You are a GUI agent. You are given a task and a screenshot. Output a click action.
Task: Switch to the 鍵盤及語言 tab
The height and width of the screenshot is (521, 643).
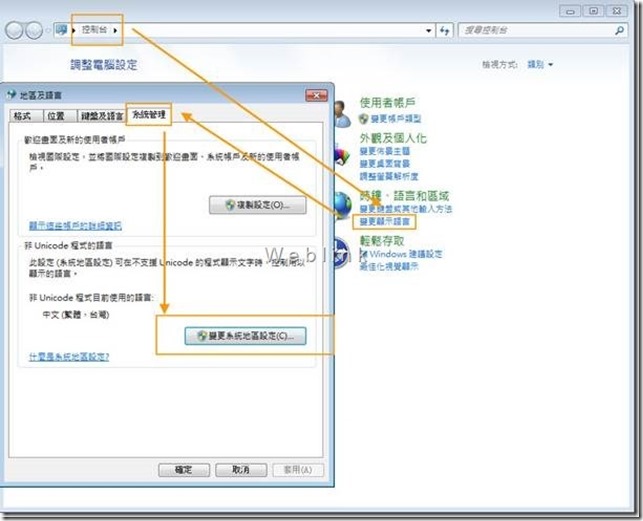102,116
